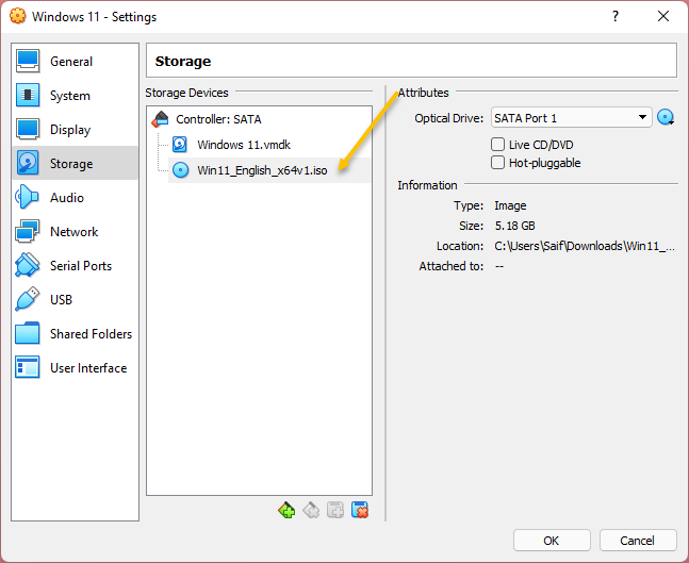Screen dimensions: 689x563
Task: Click the Audio speaker icon in sidebar
Action: pos(26,197)
